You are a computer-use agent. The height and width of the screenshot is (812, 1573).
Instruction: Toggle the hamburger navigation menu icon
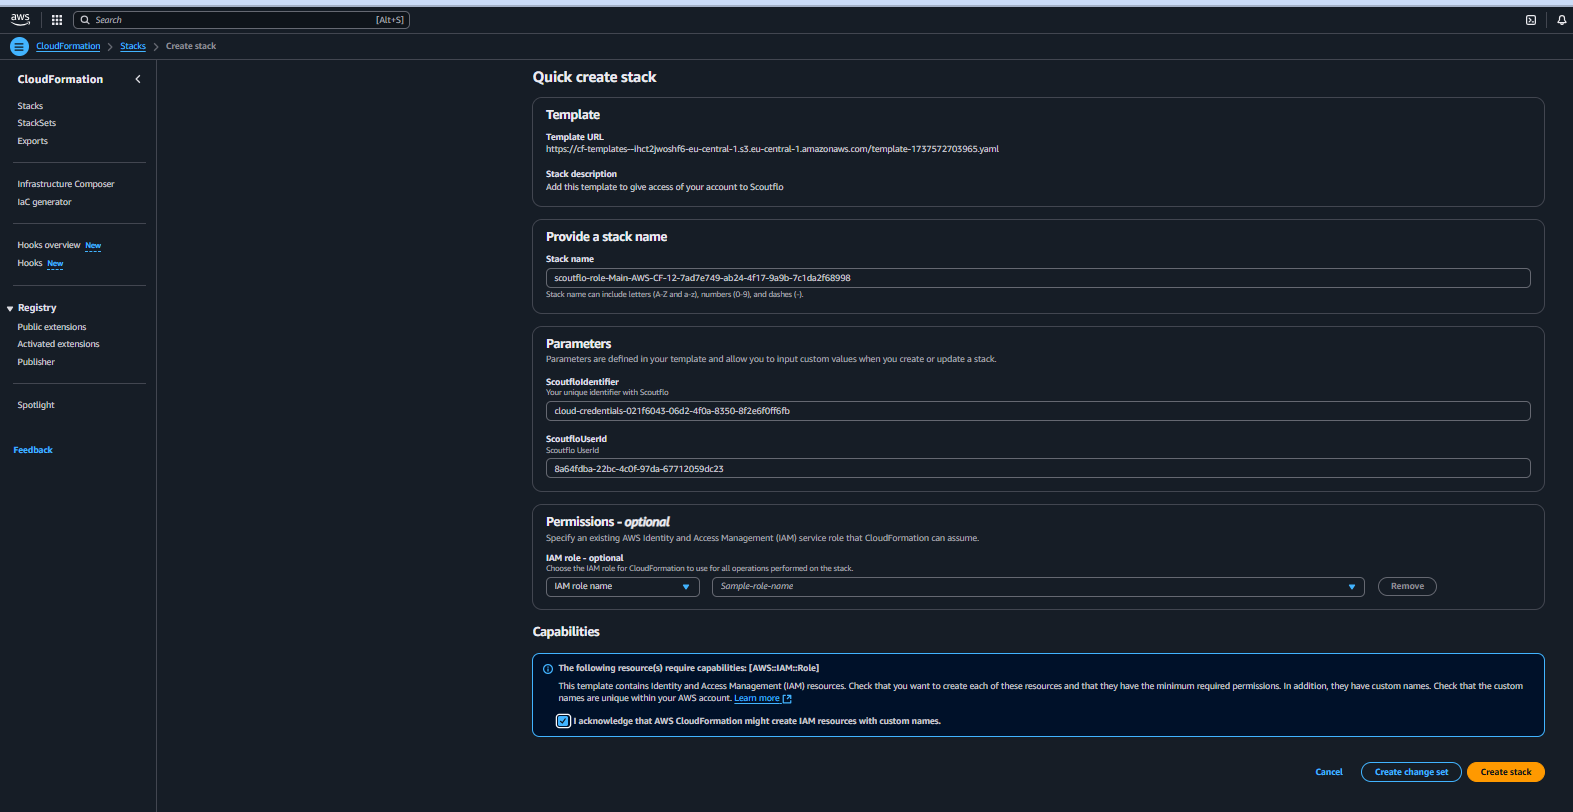click(x=18, y=46)
